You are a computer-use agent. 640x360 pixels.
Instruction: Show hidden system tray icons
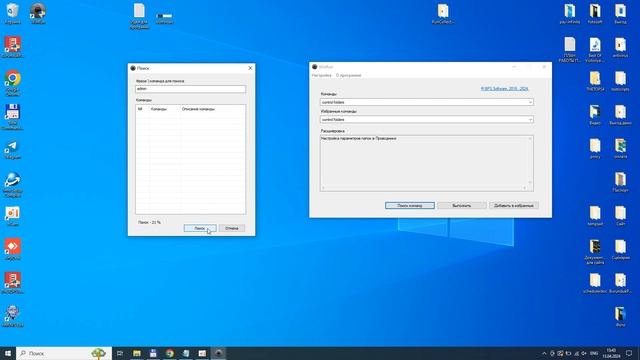coord(544,353)
